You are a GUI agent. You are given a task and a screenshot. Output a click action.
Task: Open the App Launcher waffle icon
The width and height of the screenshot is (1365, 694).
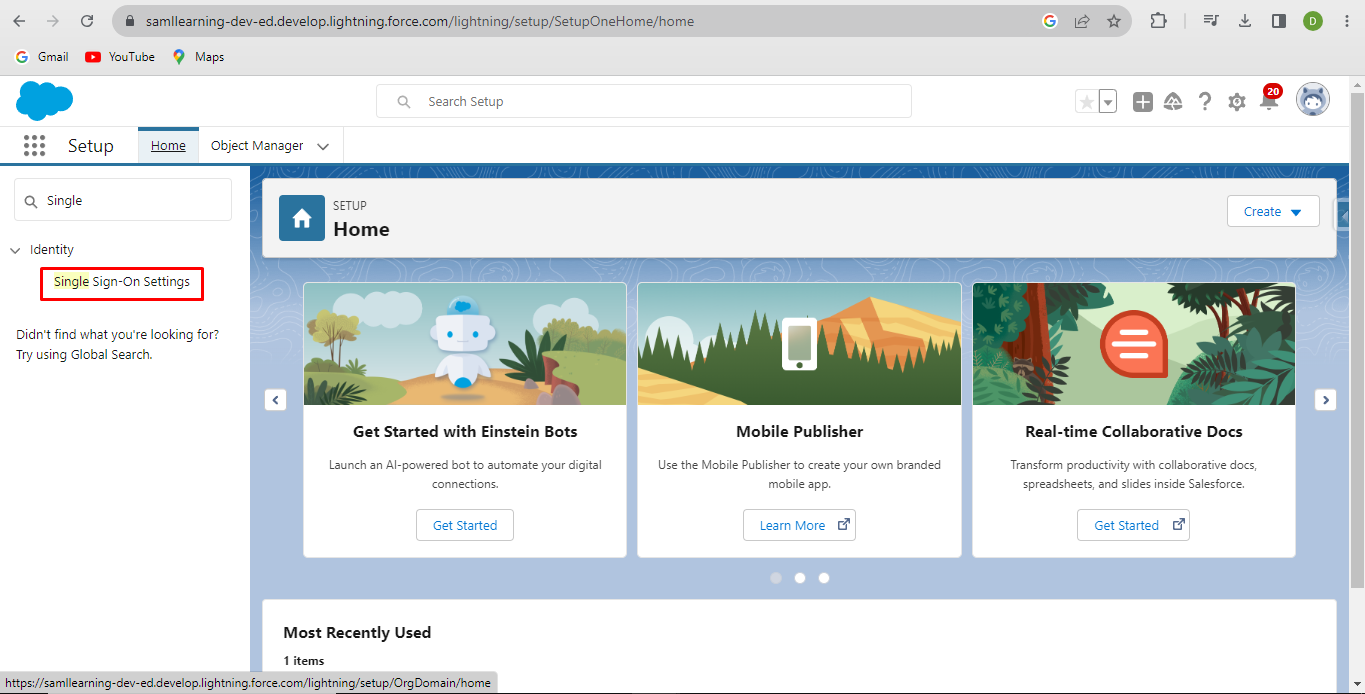click(34, 145)
